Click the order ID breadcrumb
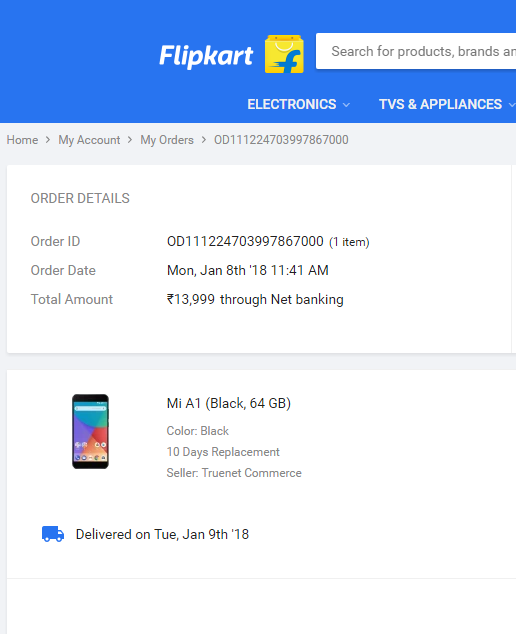 281,140
